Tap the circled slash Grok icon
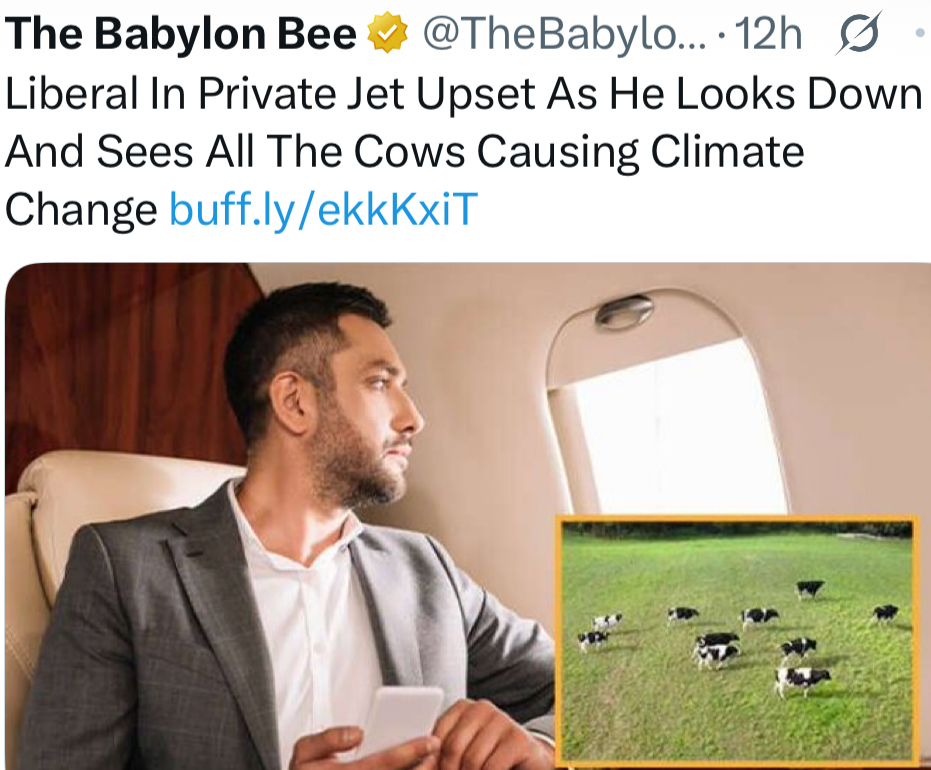The width and height of the screenshot is (931, 770). tap(858, 36)
